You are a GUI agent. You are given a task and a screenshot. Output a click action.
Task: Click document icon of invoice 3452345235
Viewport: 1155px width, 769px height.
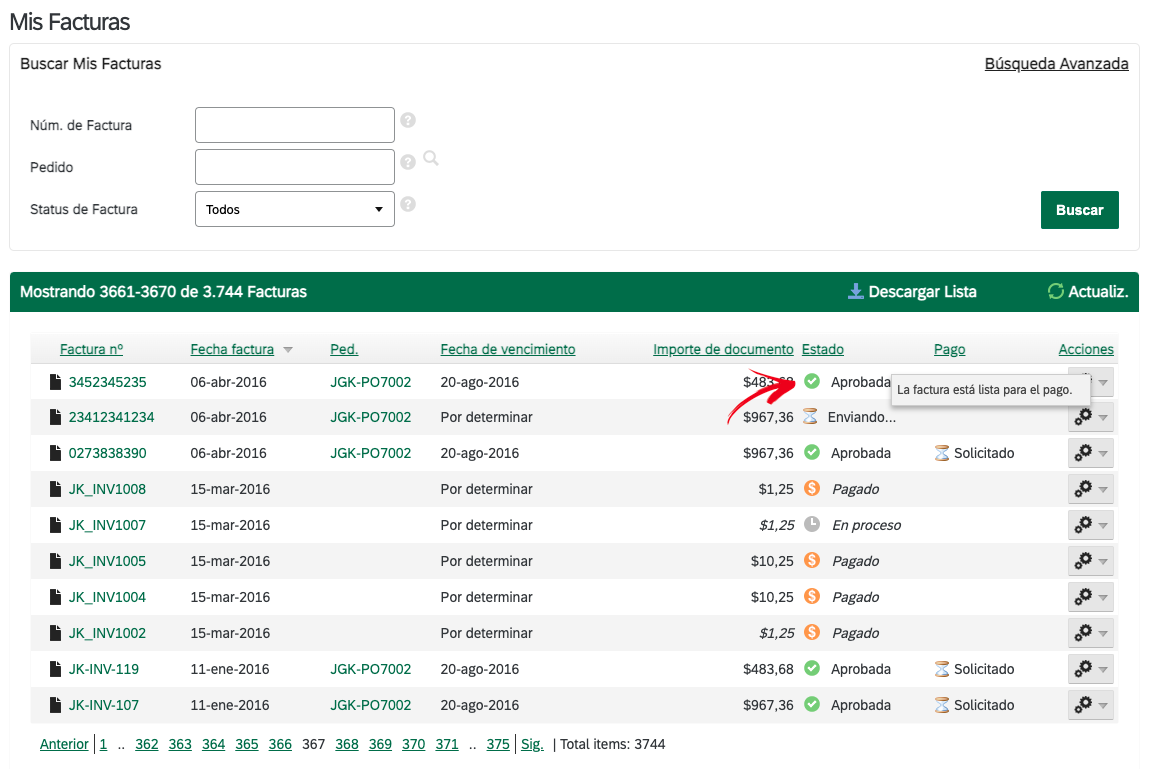[55, 382]
